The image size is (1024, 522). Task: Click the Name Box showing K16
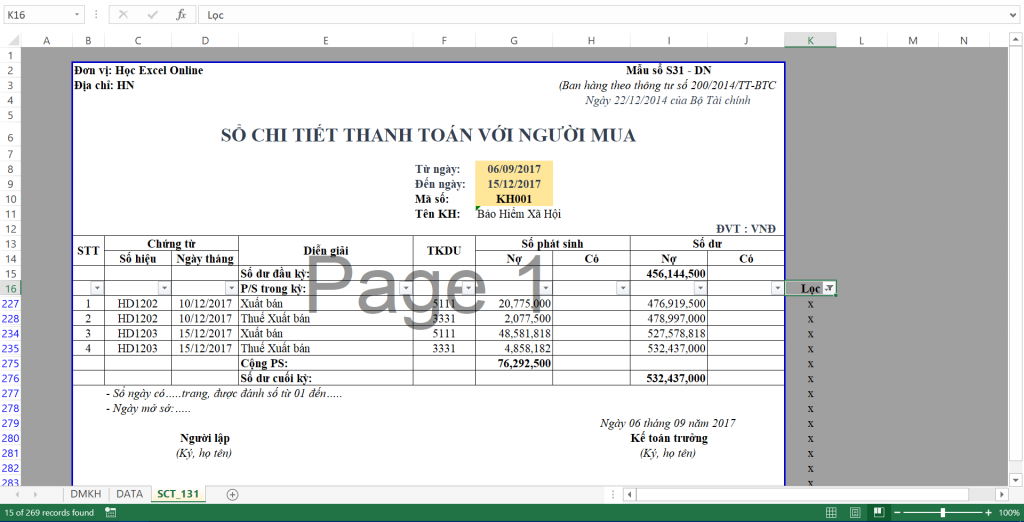39,14
